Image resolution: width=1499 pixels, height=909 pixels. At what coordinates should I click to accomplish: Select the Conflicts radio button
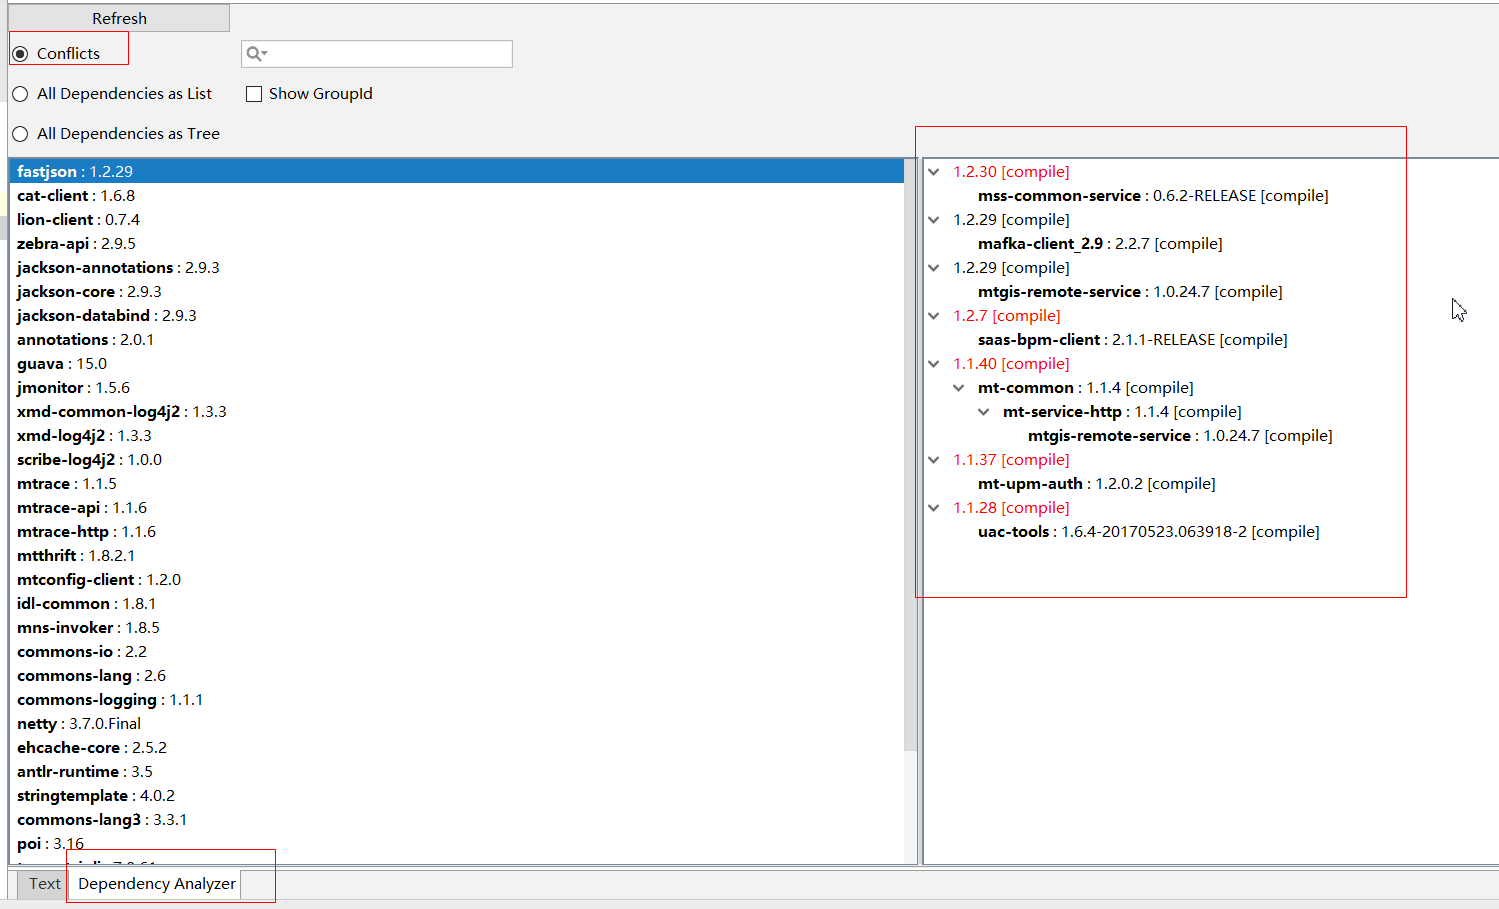coord(20,54)
